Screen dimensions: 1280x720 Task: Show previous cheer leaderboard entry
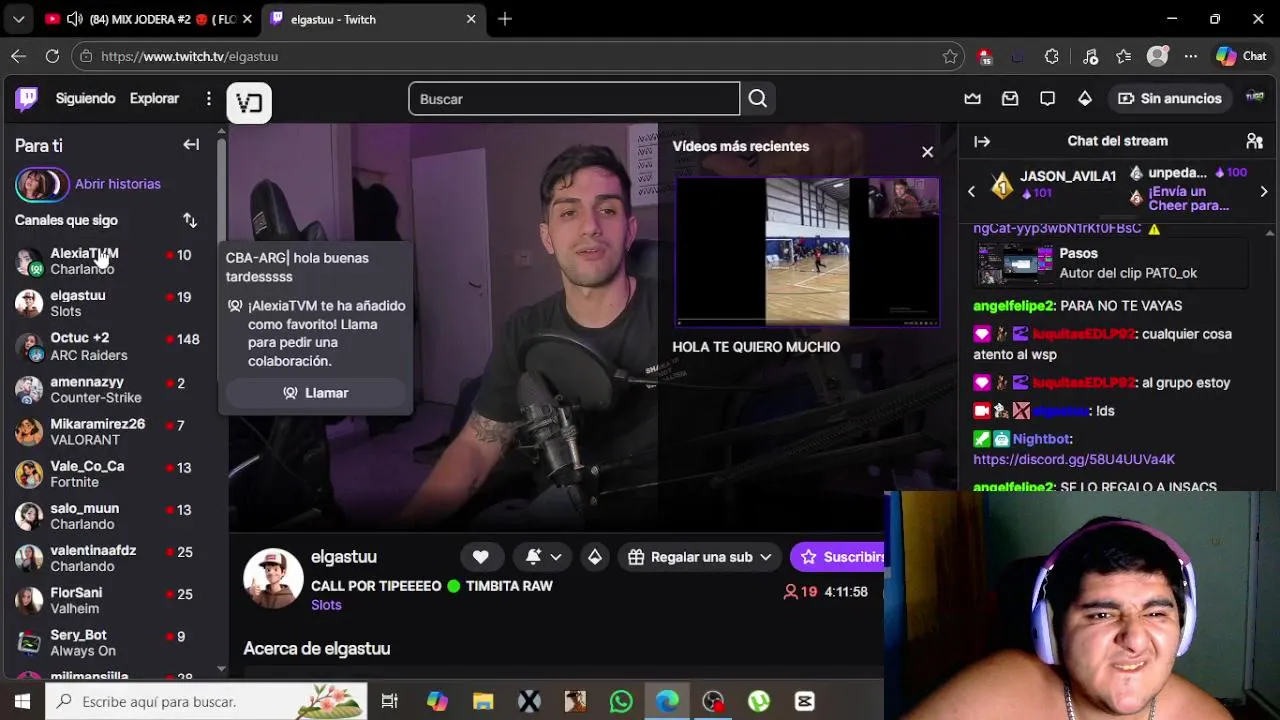coord(971,191)
